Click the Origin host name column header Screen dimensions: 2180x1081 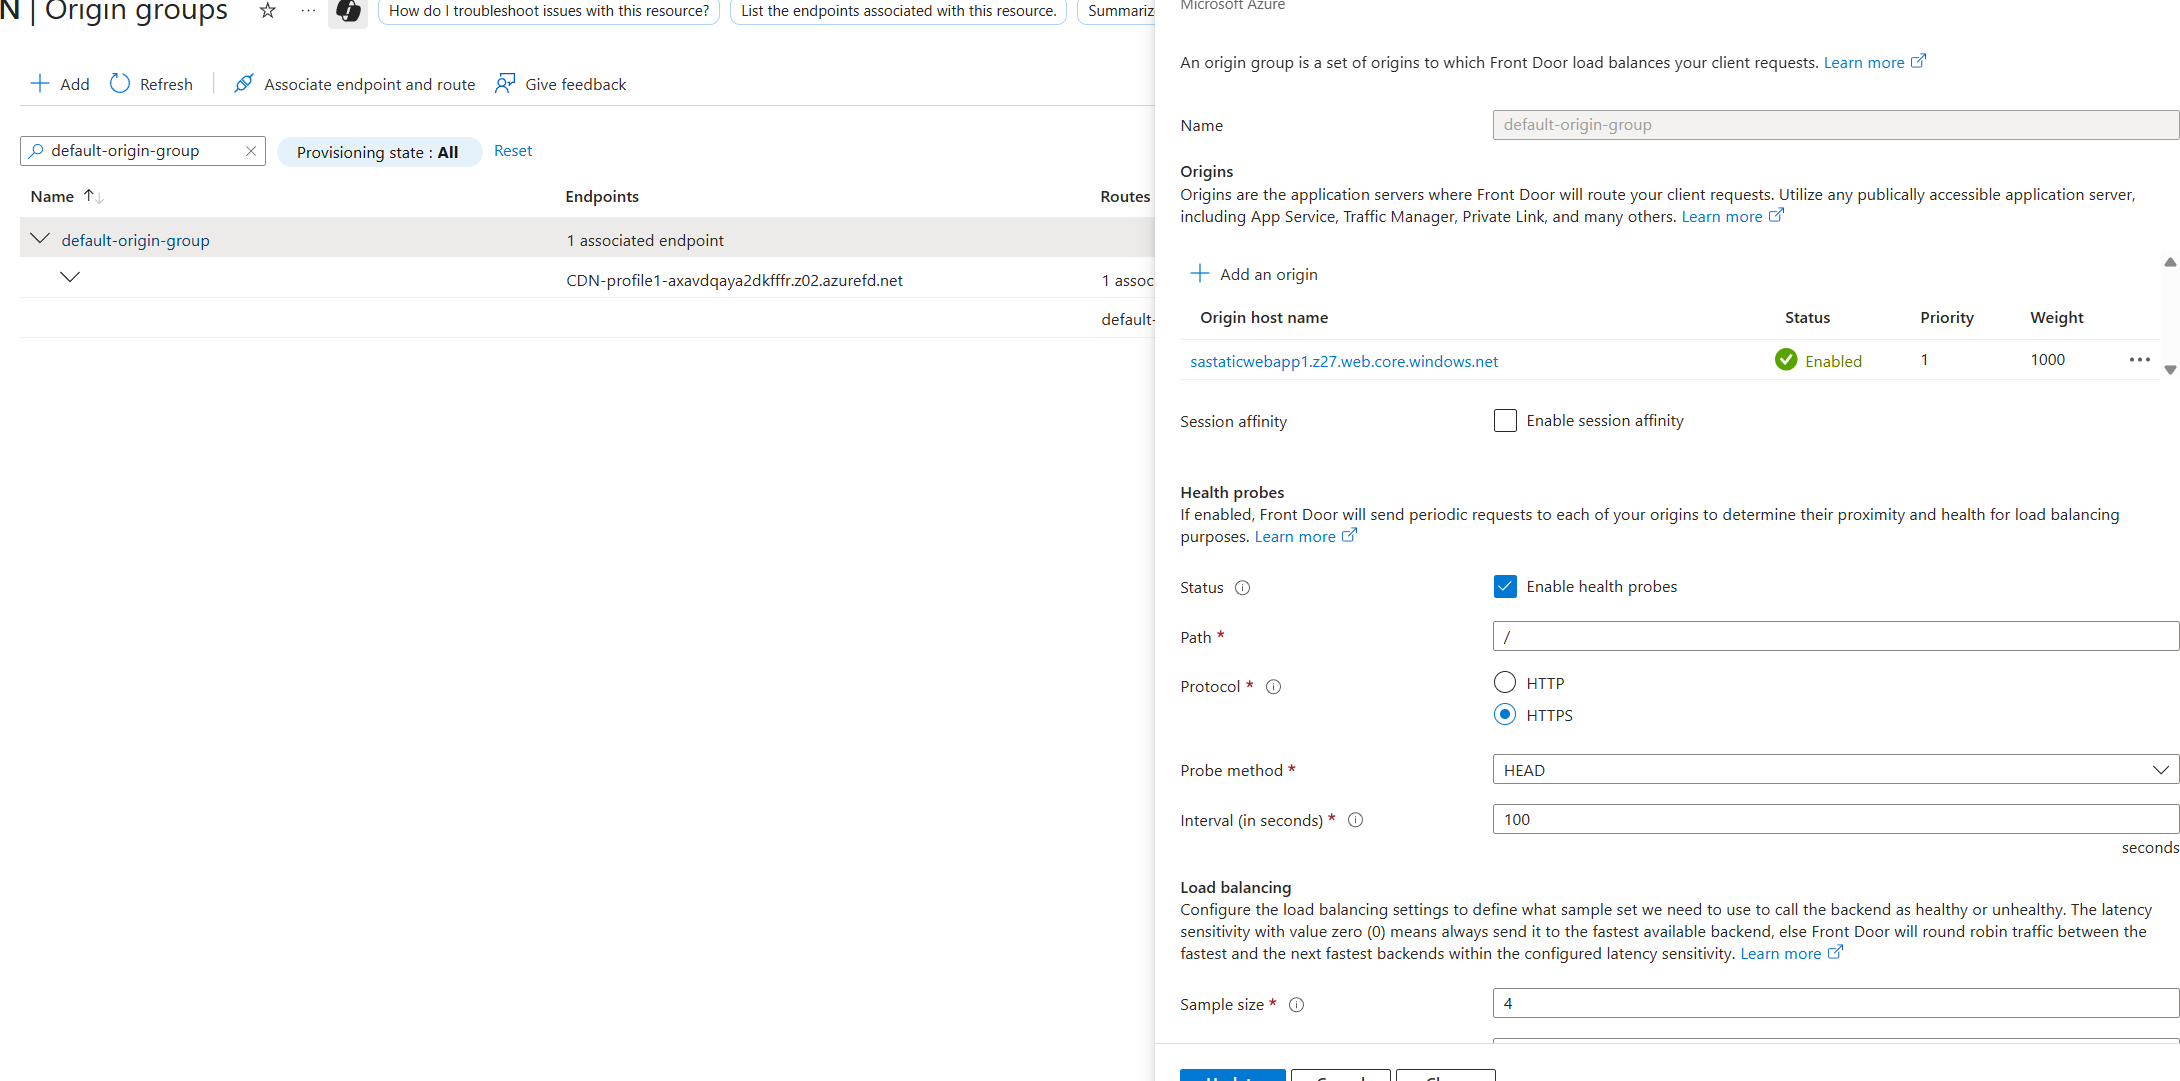[x=1264, y=318]
